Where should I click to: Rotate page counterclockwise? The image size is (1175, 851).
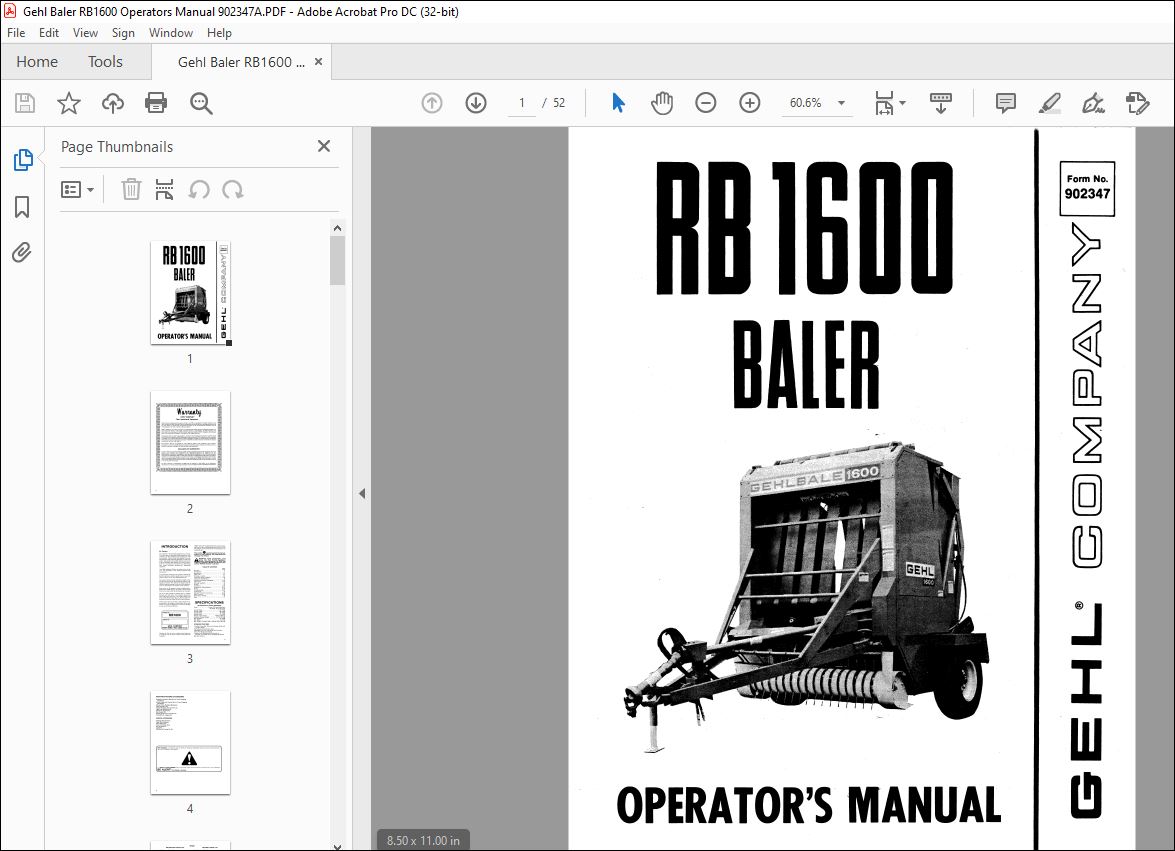click(x=199, y=190)
